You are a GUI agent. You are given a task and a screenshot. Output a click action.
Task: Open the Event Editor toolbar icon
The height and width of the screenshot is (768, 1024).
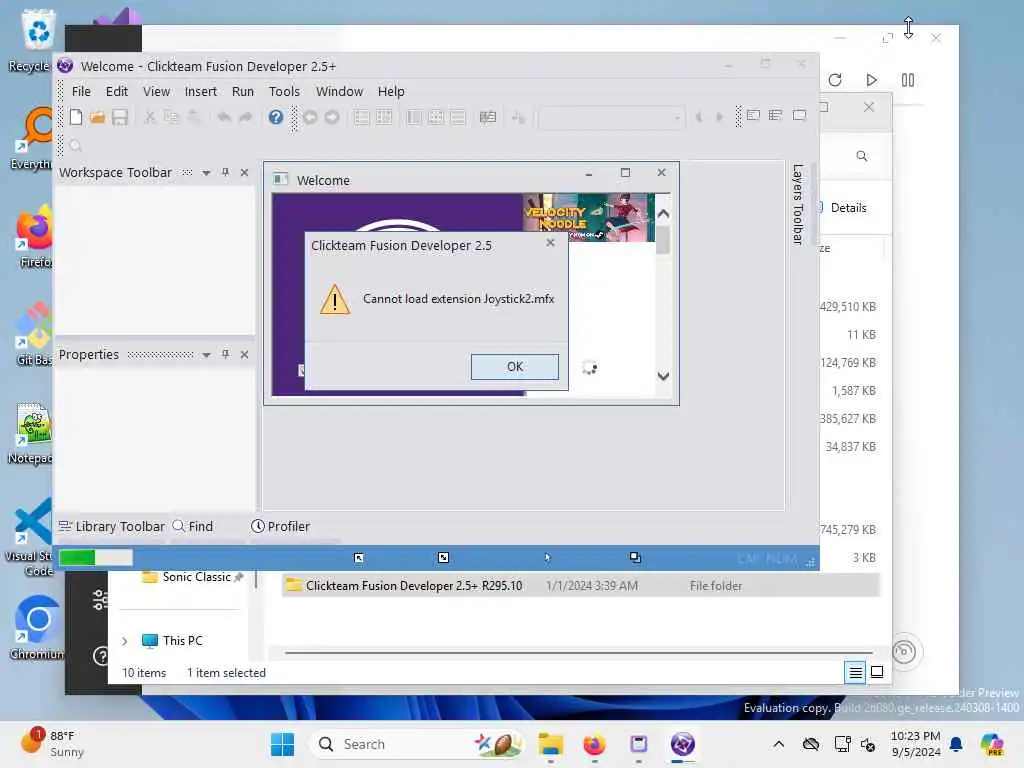click(414, 117)
